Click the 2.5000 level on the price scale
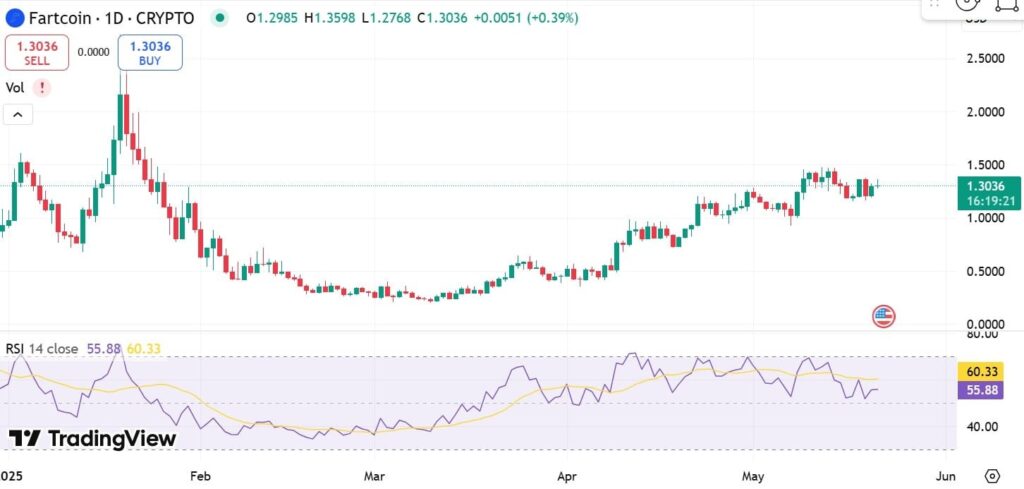The image size is (1024, 489). click(x=985, y=59)
